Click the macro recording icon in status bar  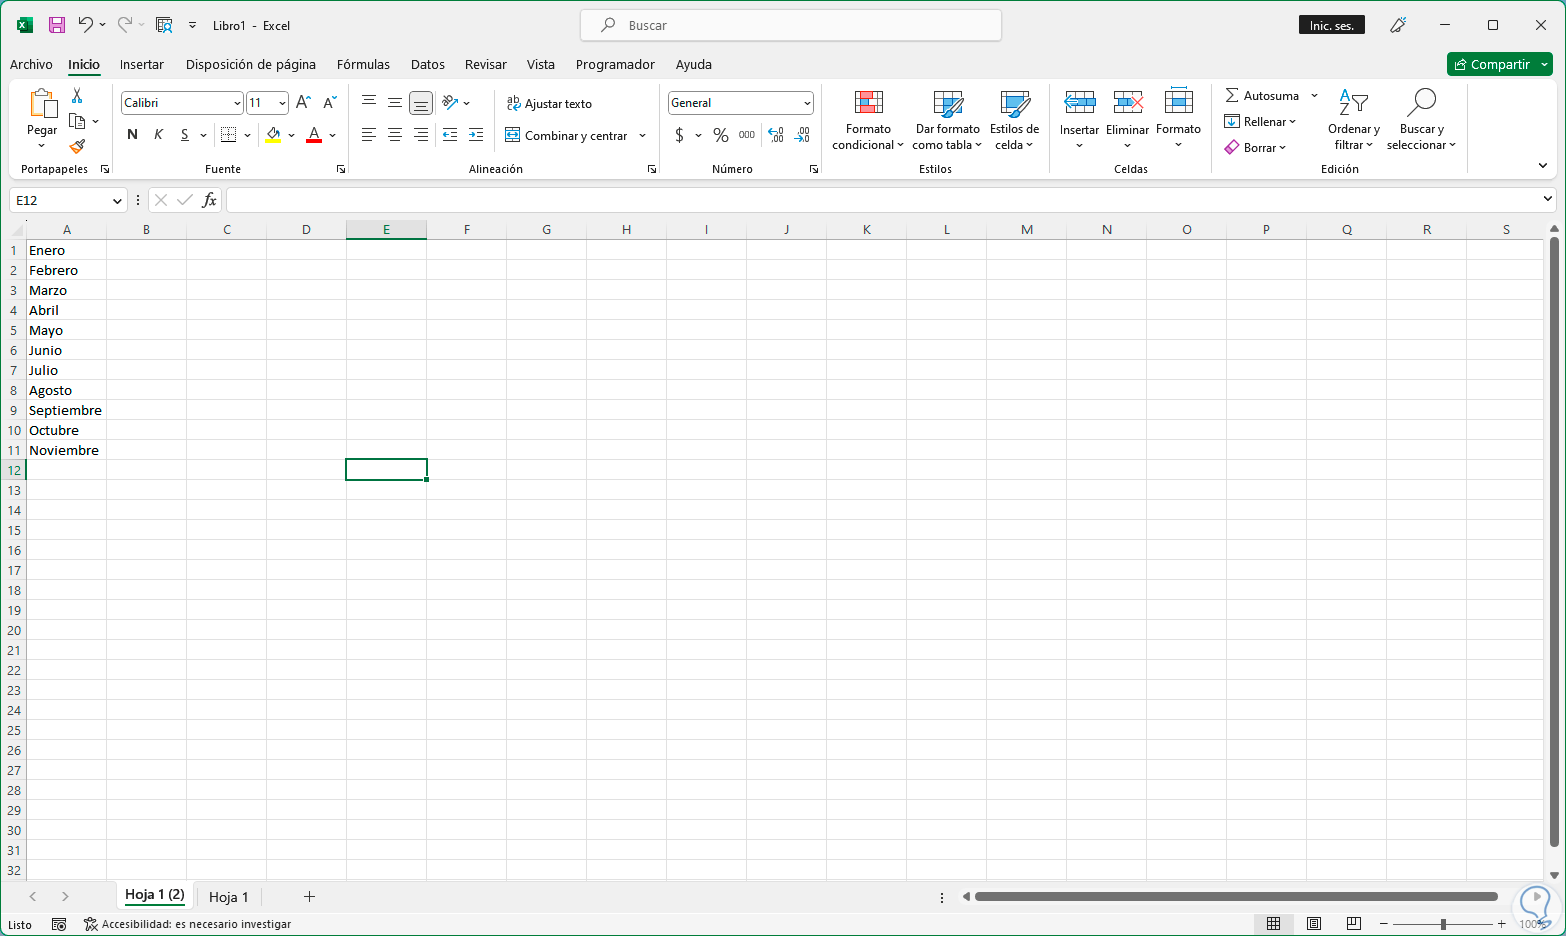[59, 924]
